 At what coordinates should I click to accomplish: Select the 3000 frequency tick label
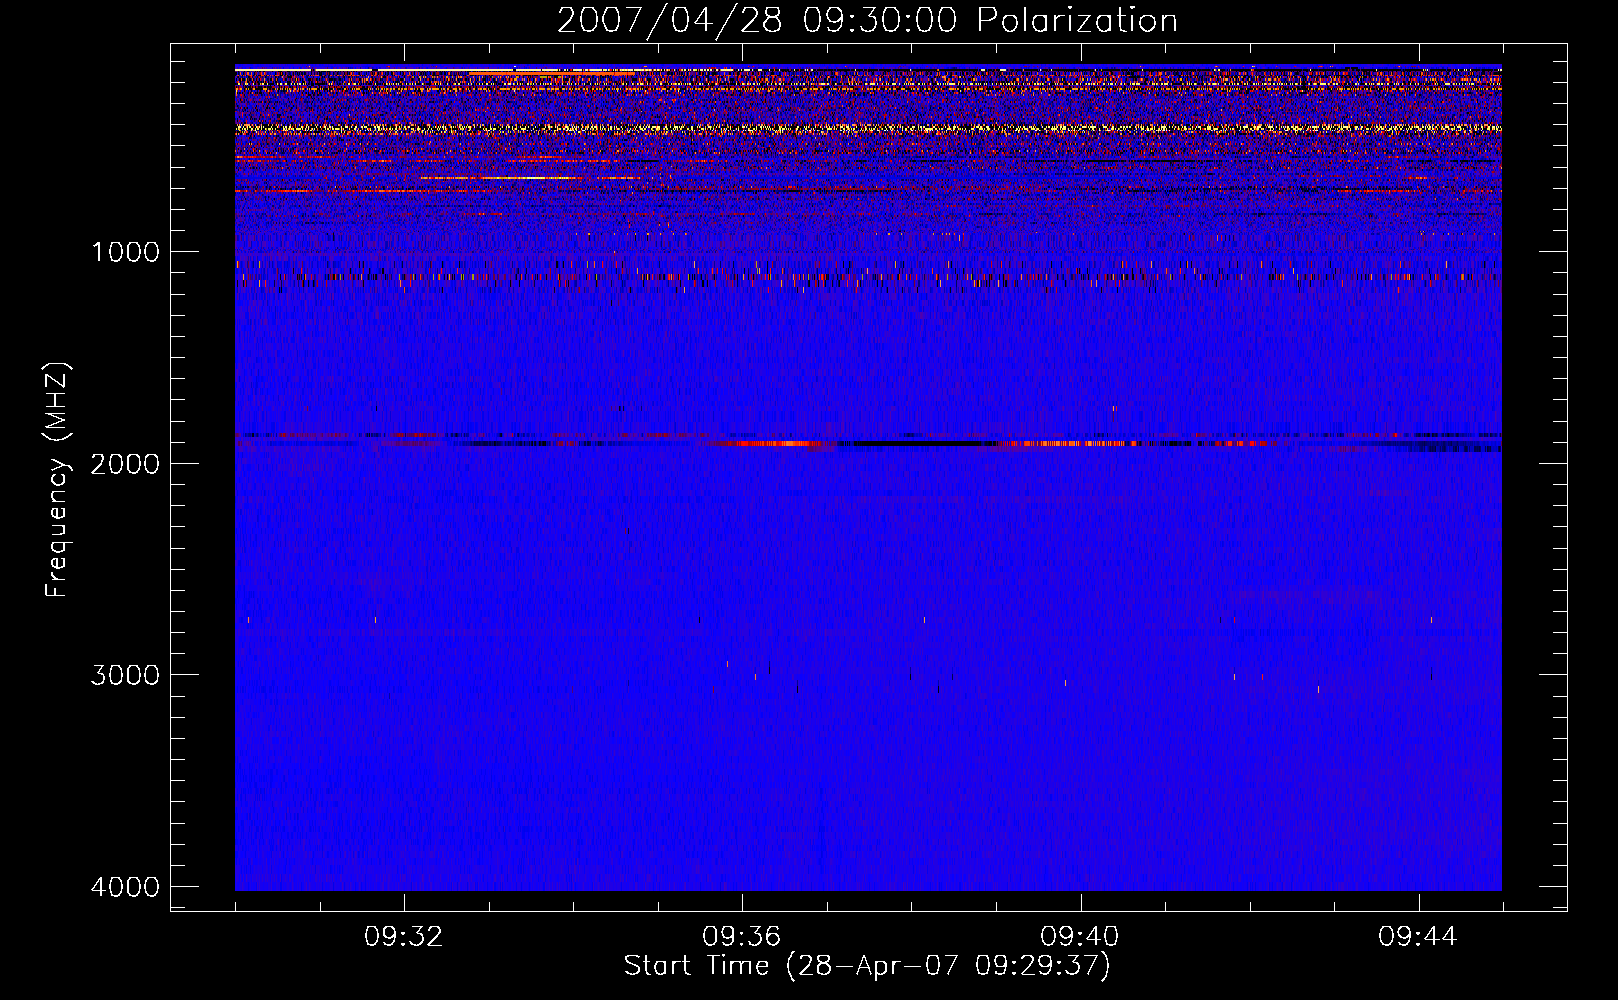pyautogui.click(x=125, y=675)
